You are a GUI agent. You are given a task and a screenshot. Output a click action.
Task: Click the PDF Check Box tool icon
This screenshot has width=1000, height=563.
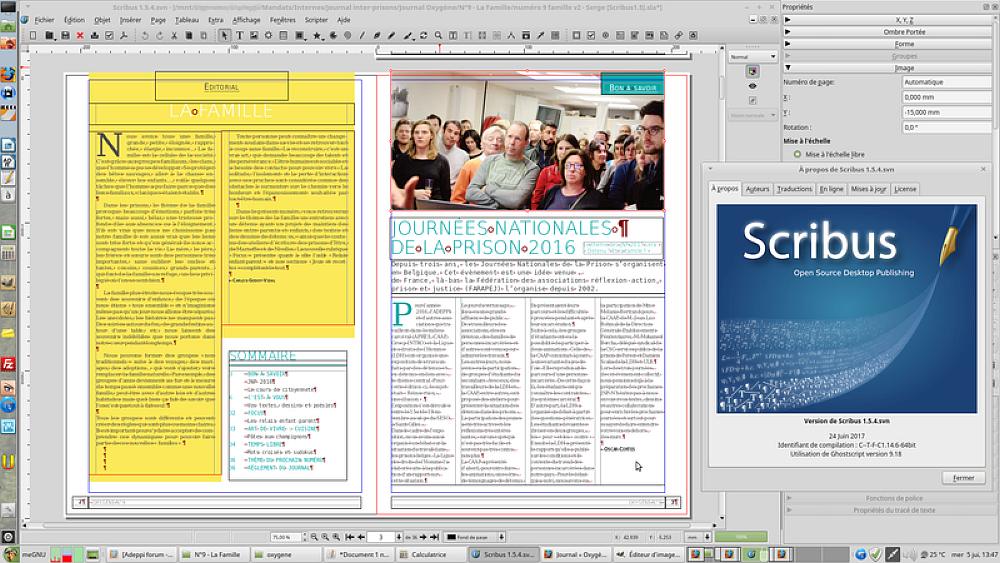pyautogui.click(x=591, y=36)
